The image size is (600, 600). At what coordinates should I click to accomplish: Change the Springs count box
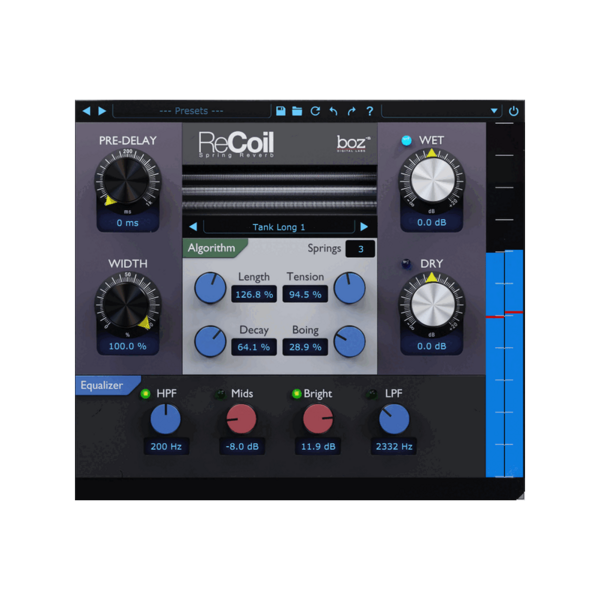(x=360, y=249)
